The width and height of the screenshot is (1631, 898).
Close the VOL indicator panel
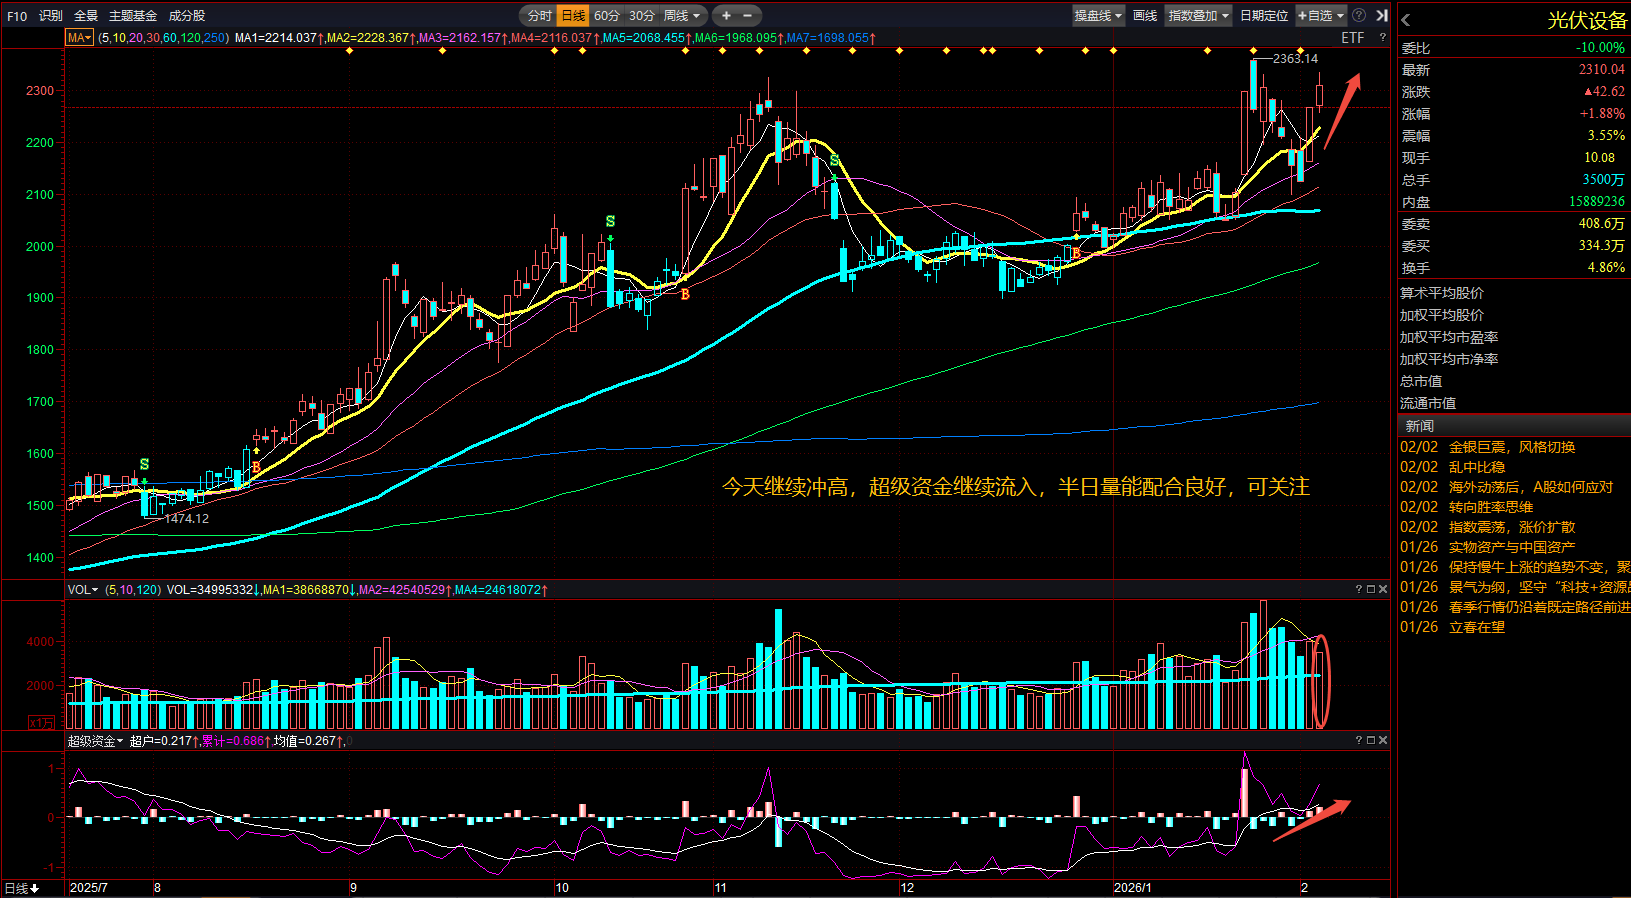(x=1383, y=589)
